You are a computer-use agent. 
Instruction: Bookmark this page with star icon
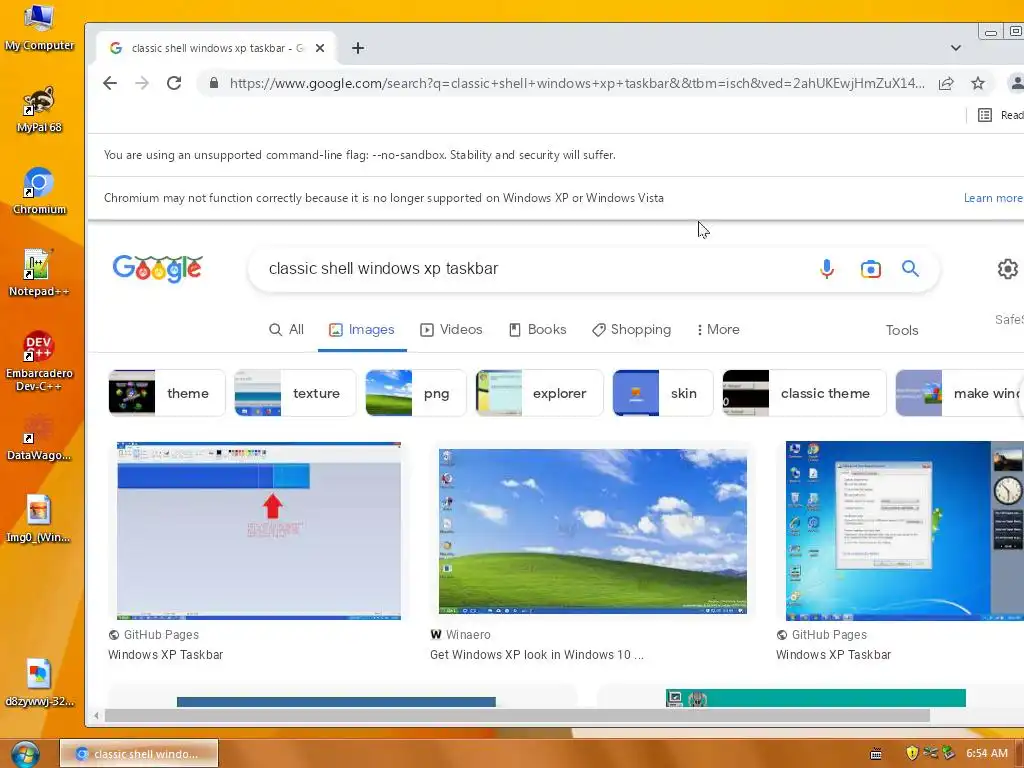tap(978, 83)
